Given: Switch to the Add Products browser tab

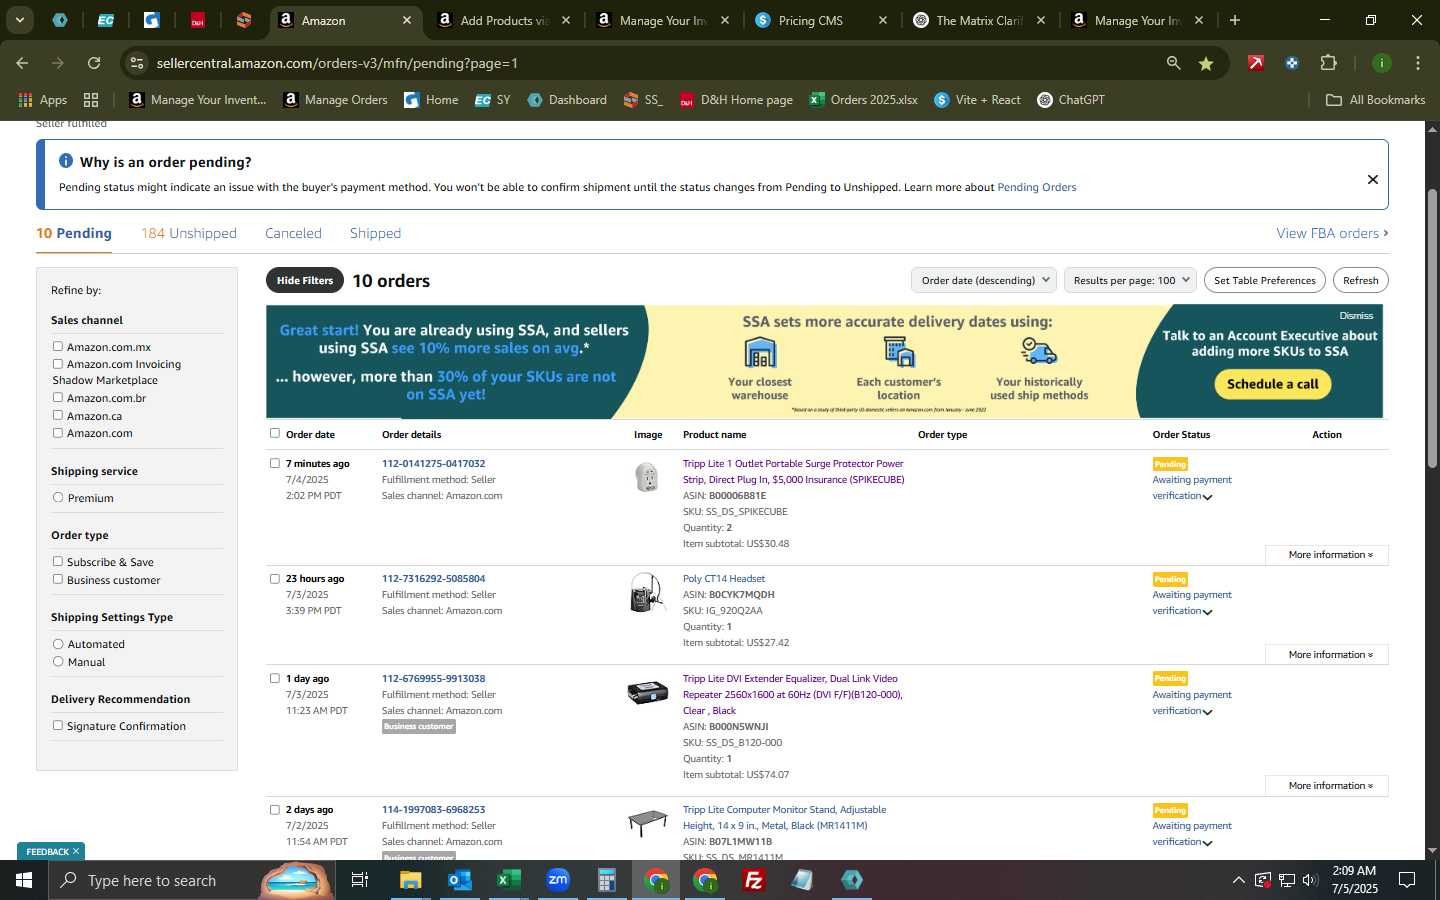Looking at the screenshot, I should coord(504,20).
